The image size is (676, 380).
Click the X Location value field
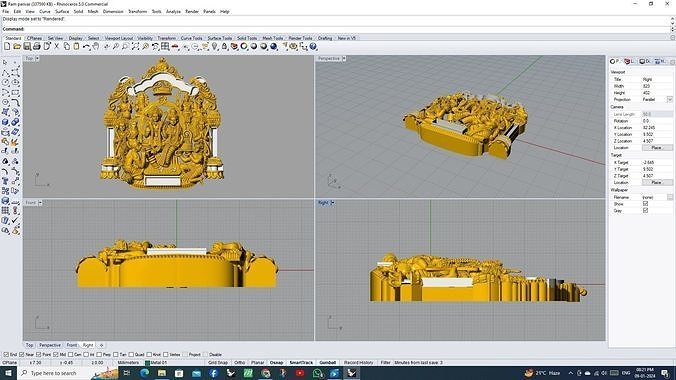[657, 128]
